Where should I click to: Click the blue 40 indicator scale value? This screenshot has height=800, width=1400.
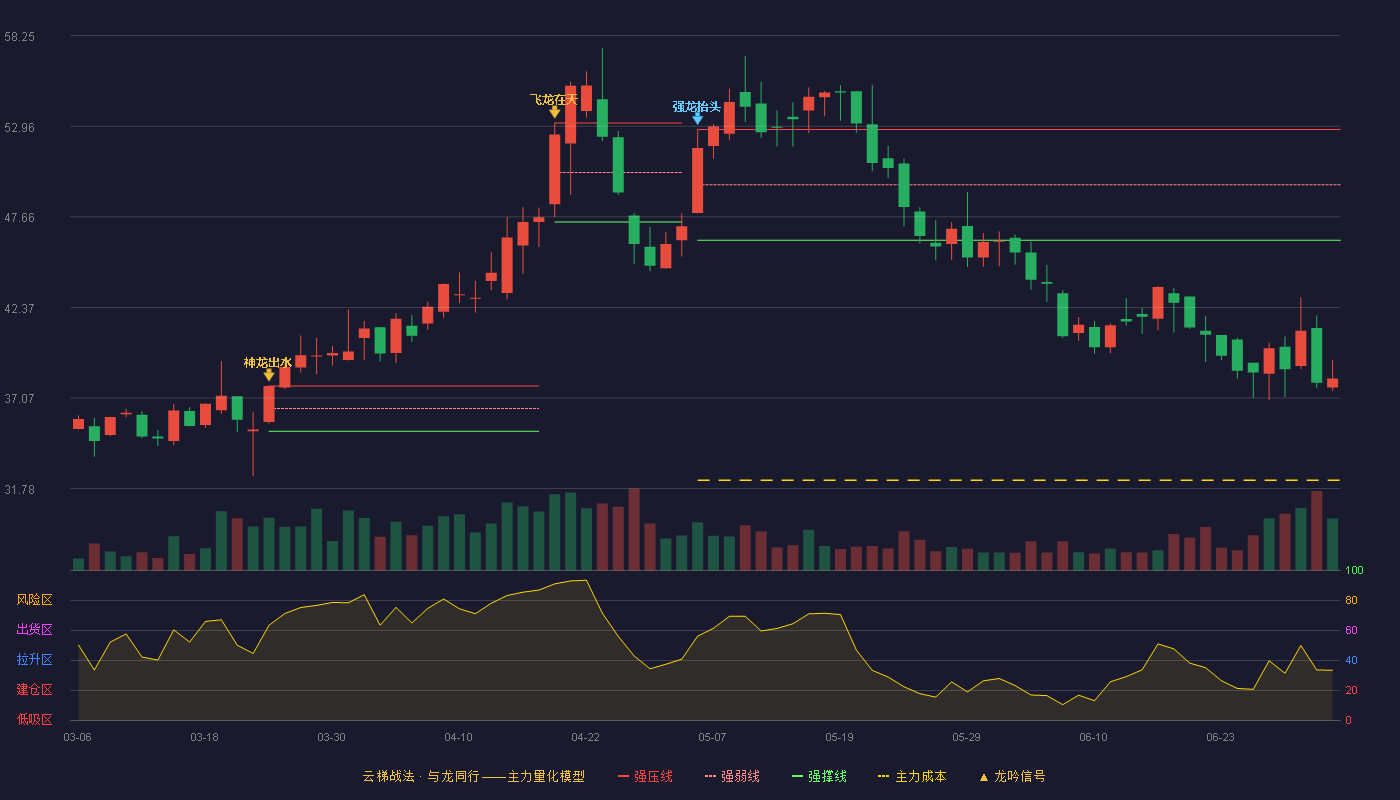(1351, 660)
